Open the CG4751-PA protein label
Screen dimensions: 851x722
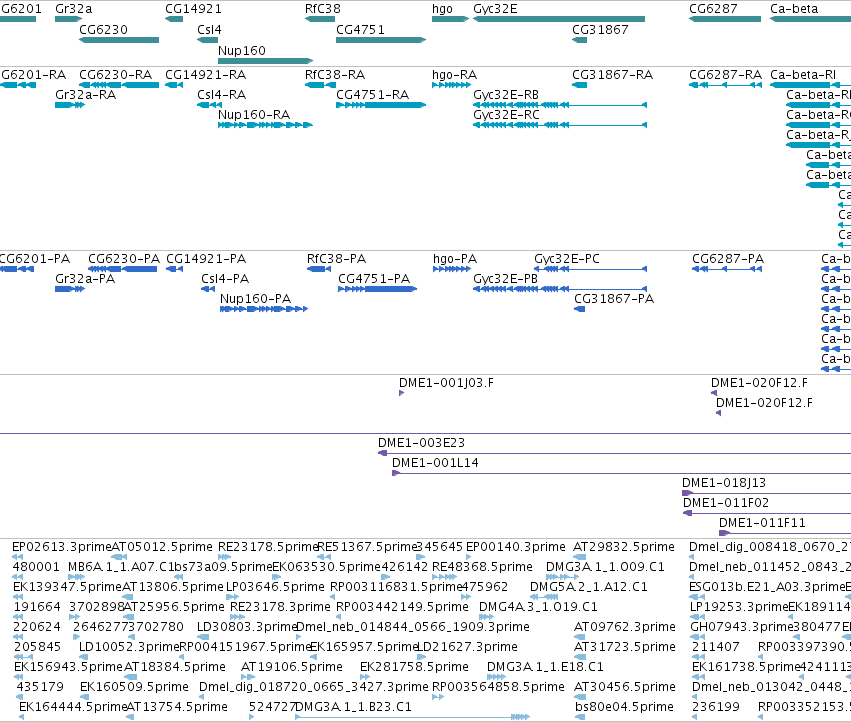click(x=374, y=279)
